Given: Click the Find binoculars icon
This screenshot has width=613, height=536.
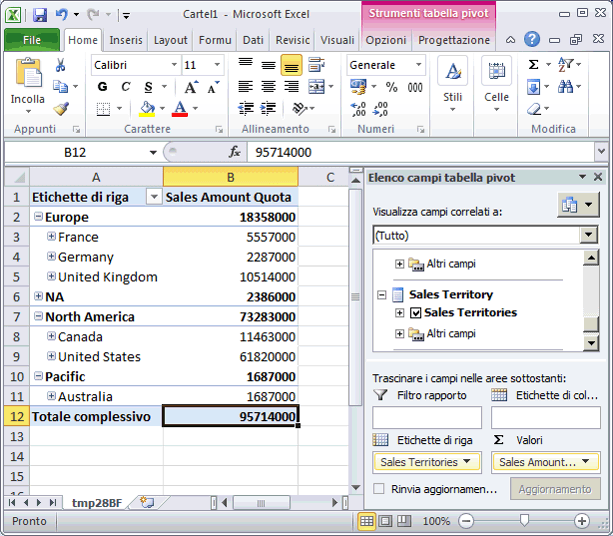Looking at the screenshot, I should click(565, 86).
